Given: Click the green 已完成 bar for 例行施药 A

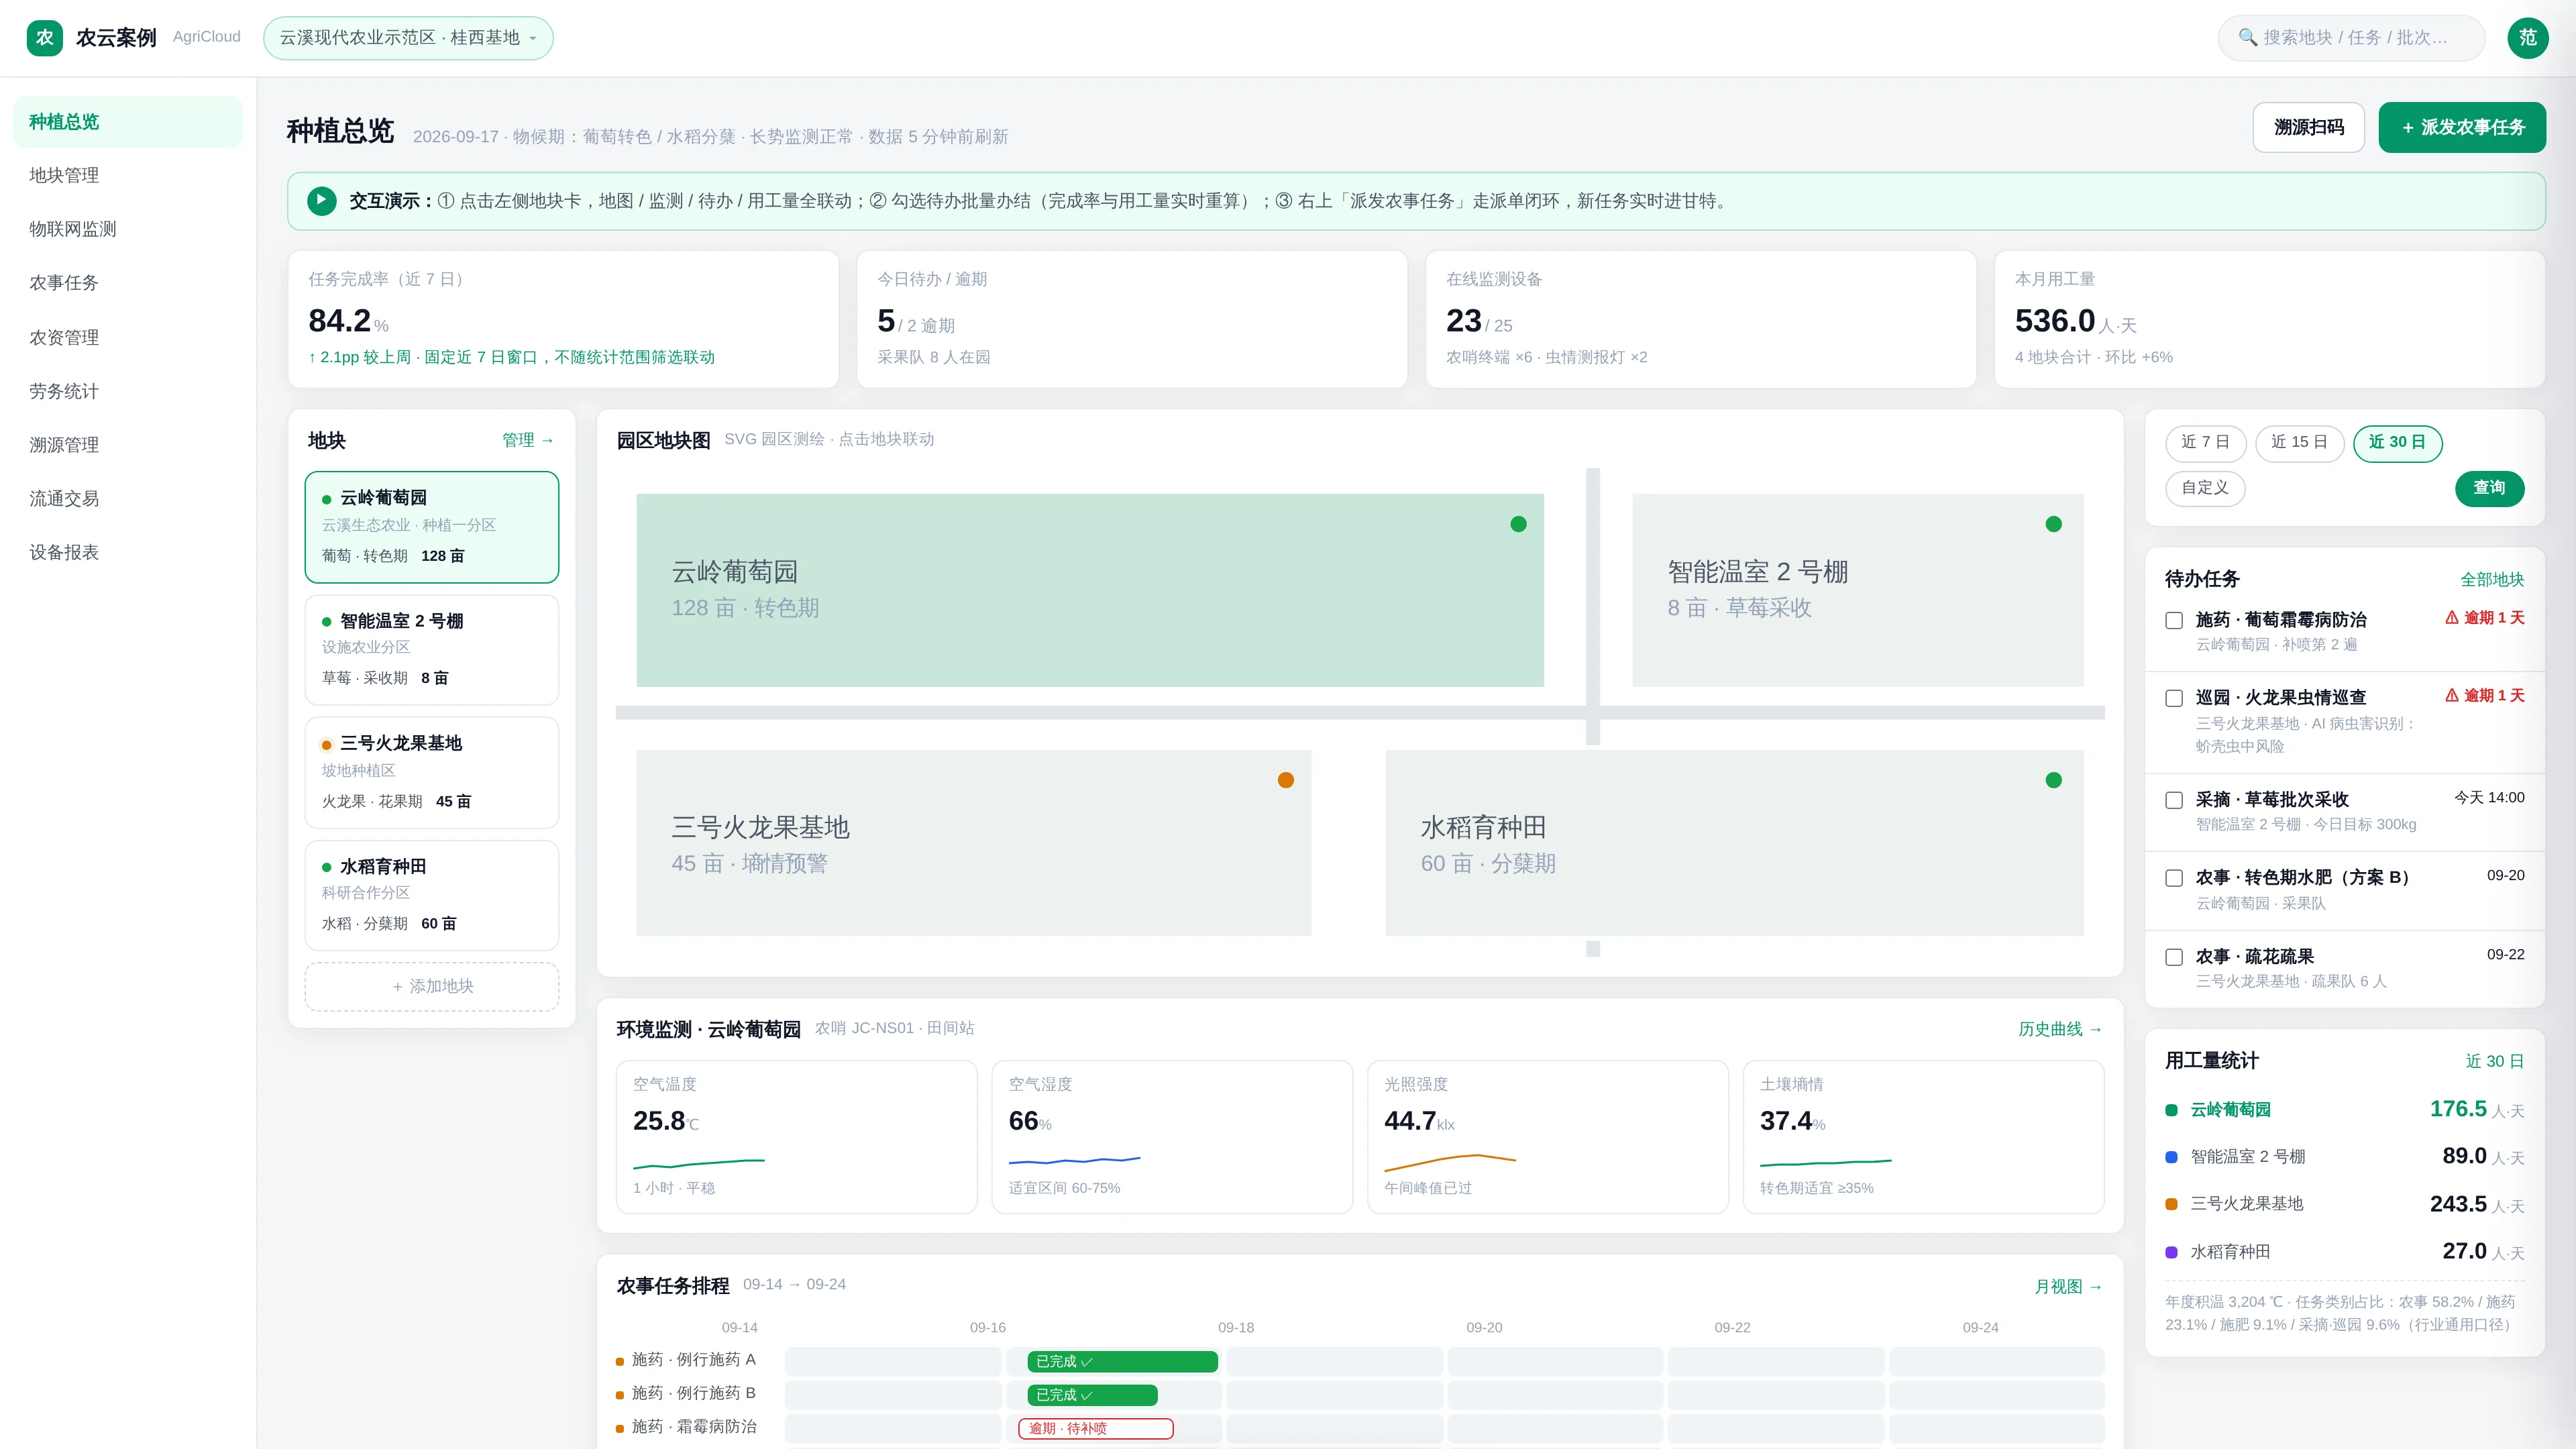Looking at the screenshot, I should [1122, 1363].
